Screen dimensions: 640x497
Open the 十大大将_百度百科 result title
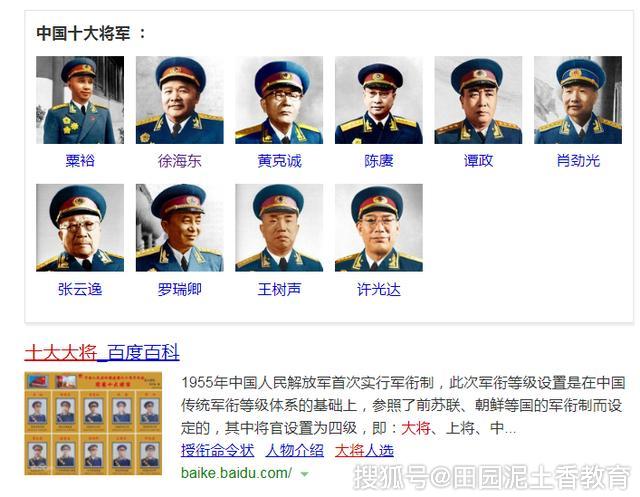102,353
